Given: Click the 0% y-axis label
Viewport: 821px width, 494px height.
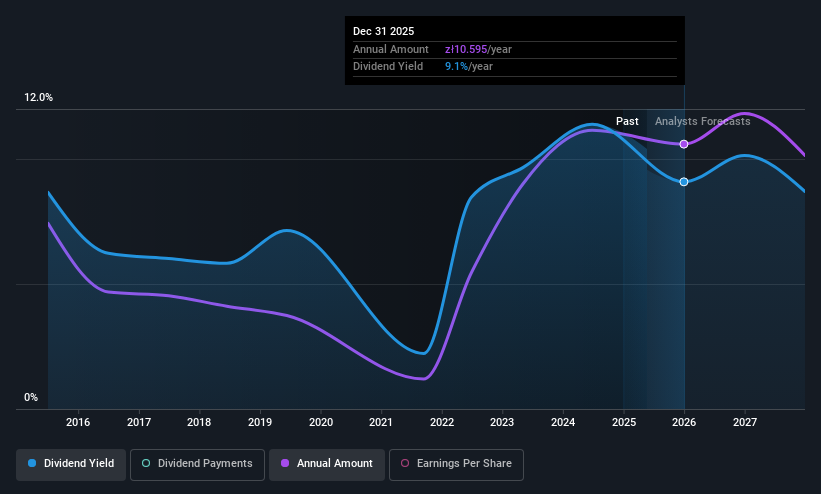Looking at the screenshot, I should tap(31, 398).
